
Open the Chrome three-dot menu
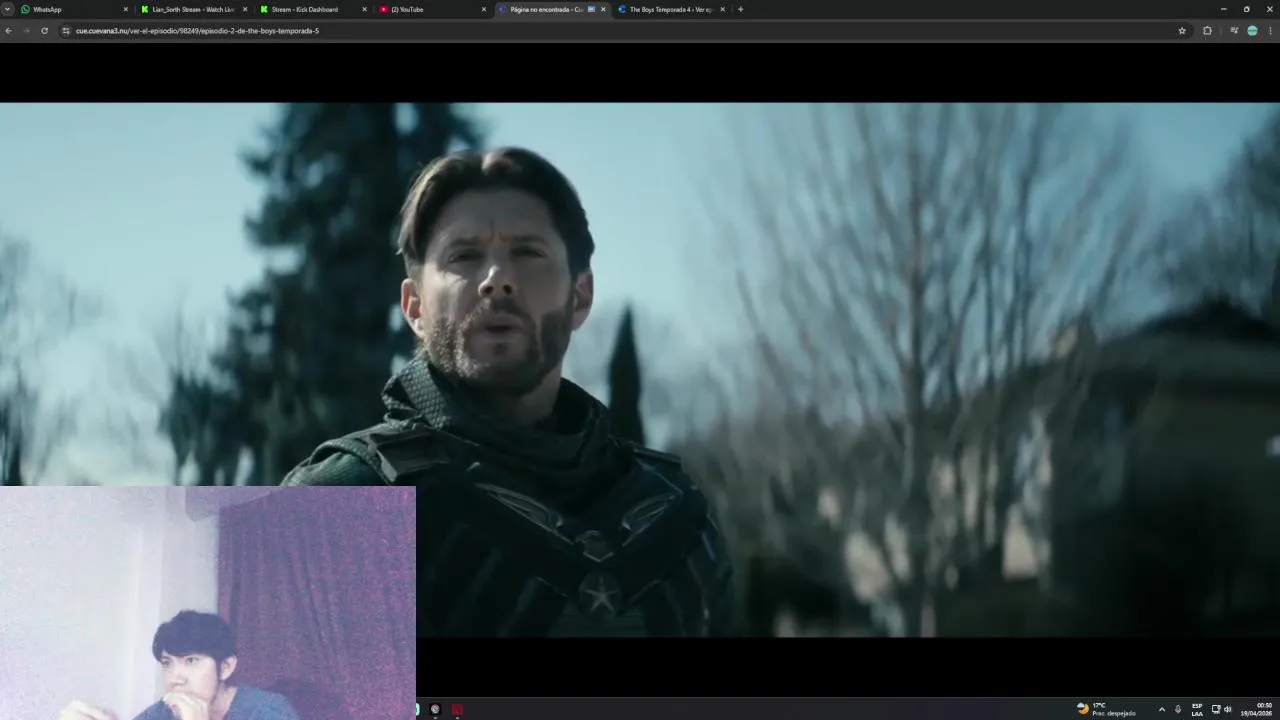tap(1270, 31)
